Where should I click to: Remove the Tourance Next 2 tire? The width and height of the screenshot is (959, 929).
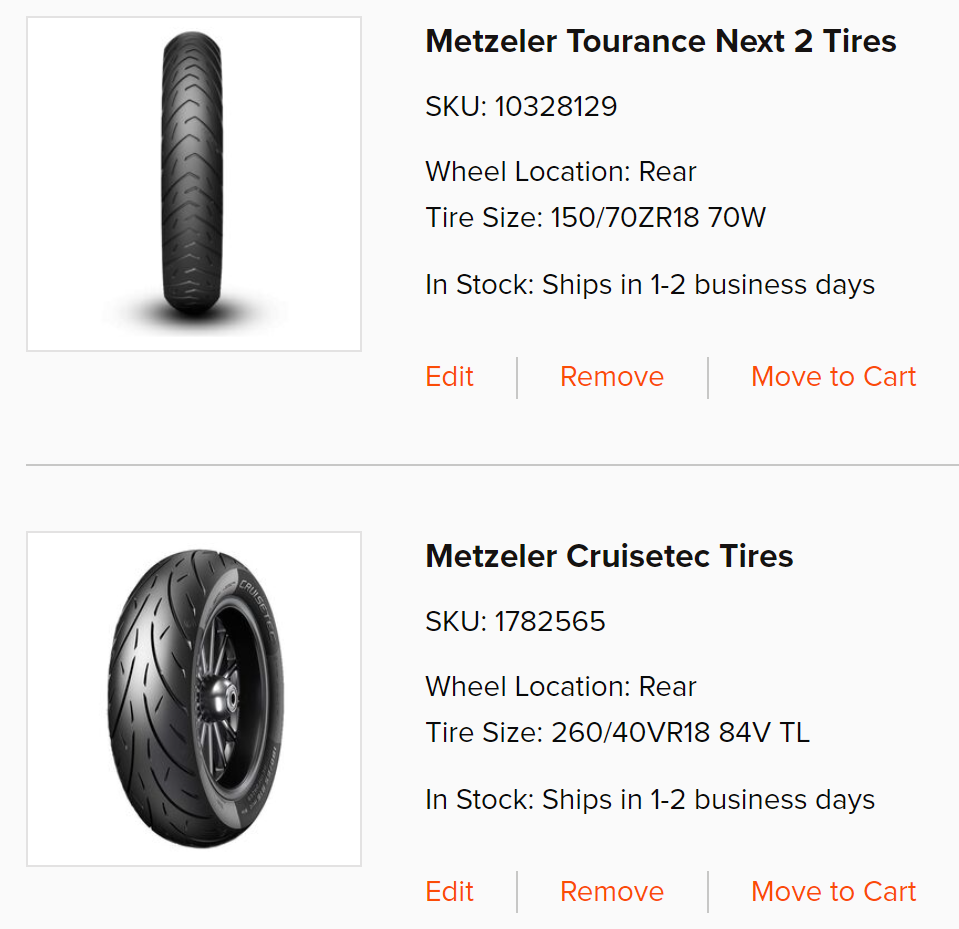[611, 377]
